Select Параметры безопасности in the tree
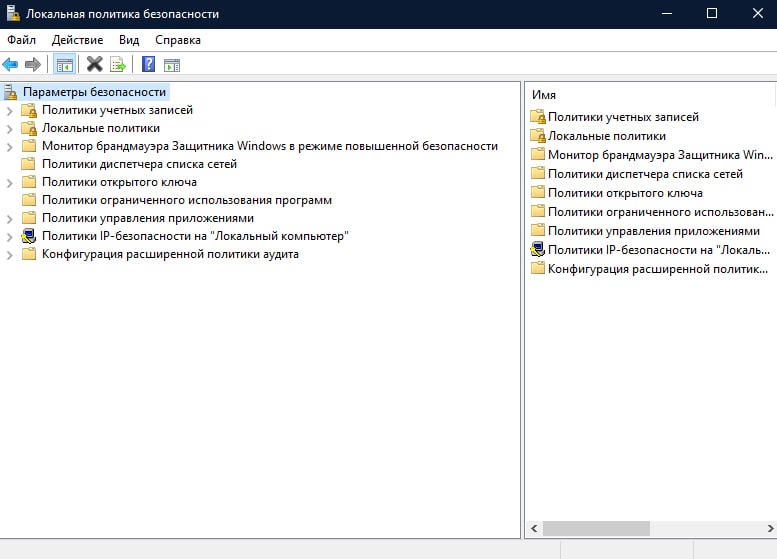Image resolution: width=777 pixels, height=559 pixels. (x=94, y=92)
